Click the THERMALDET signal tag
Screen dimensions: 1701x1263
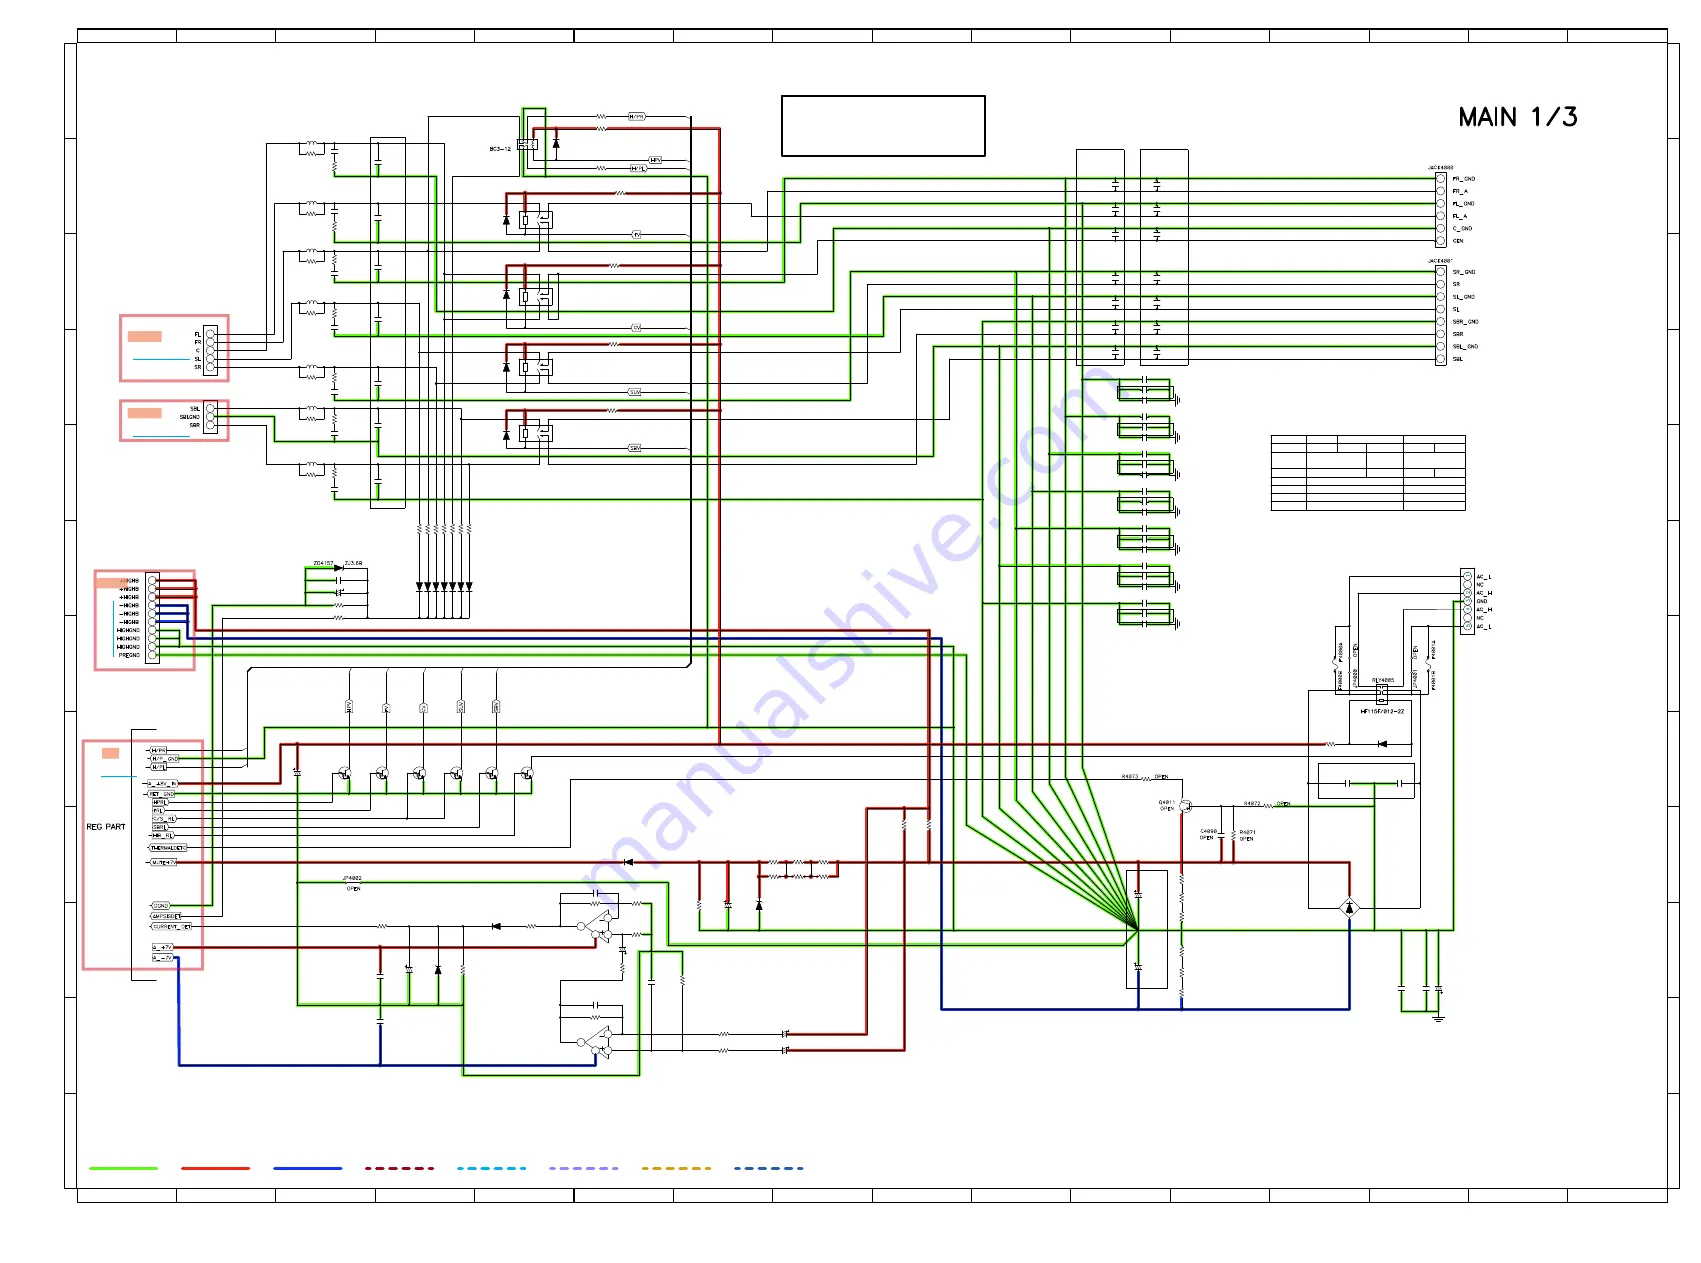168,848
